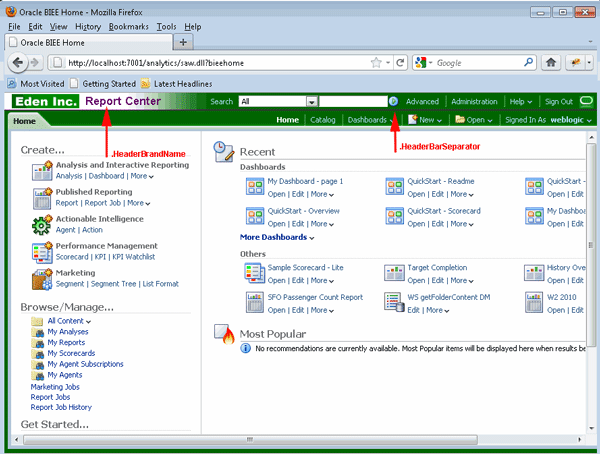Click the Firefox forward arrow button
This screenshot has height=454, width=600.
[x=35, y=62]
